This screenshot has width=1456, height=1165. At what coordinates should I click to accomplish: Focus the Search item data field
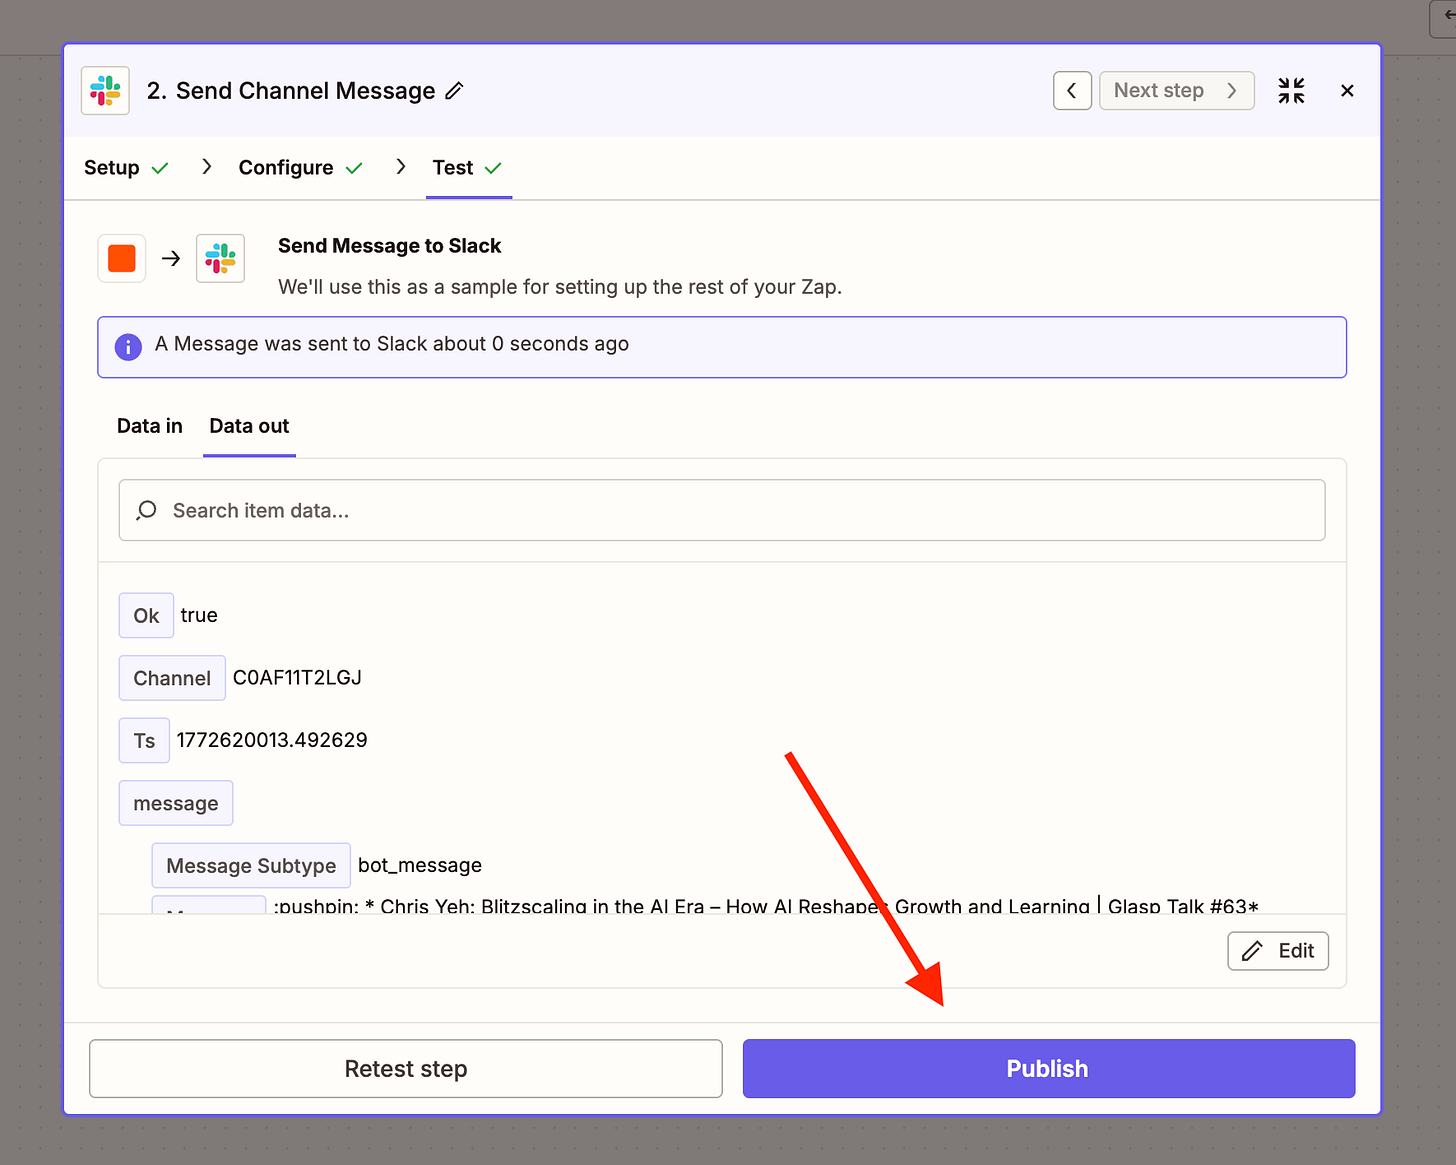(x=722, y=510)
